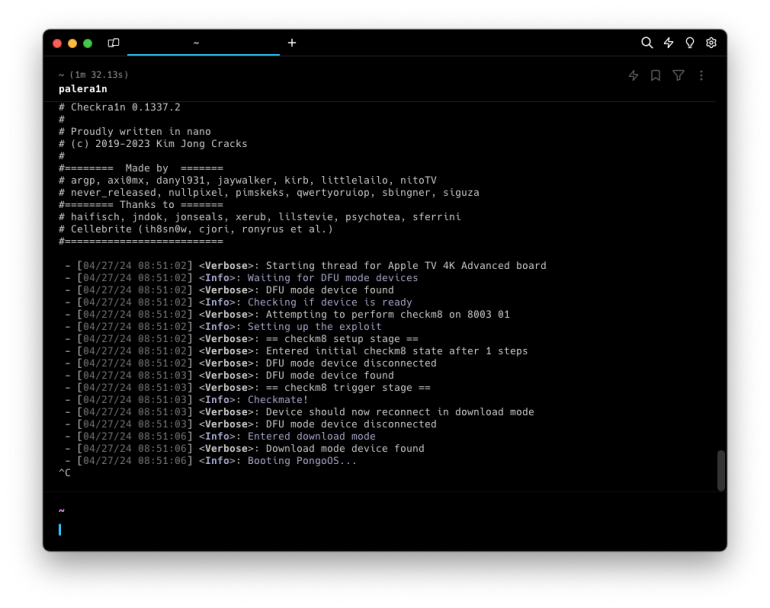
Task: Click 'Cellebrite (ih8sn0w, cjori...' credits line
Action: (195, 229)
